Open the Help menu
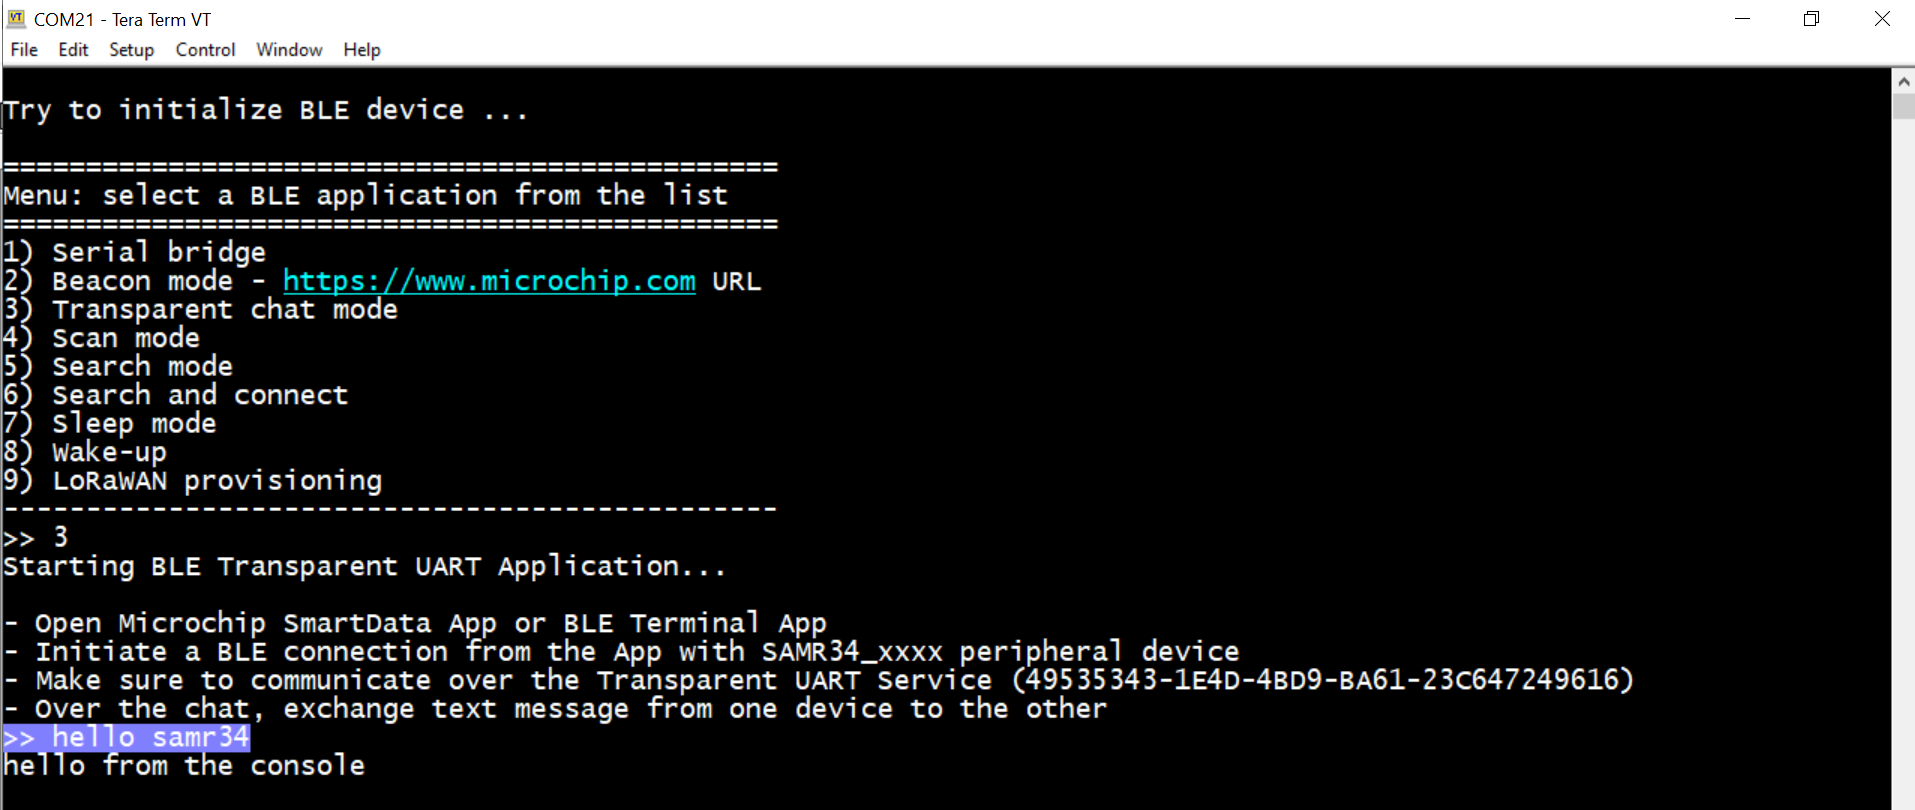This screenshot has width=1915, height=810. click(362, 50)
